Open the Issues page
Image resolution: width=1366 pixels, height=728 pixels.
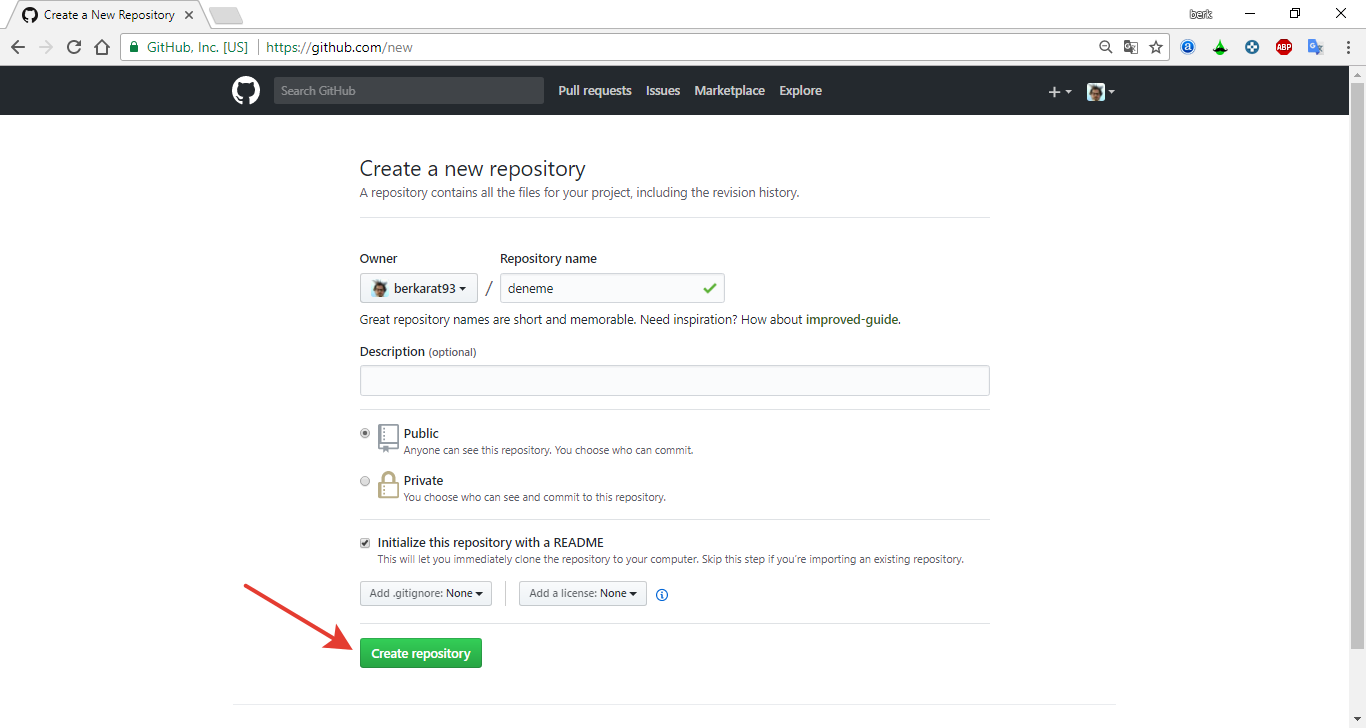tap(663, 91)
